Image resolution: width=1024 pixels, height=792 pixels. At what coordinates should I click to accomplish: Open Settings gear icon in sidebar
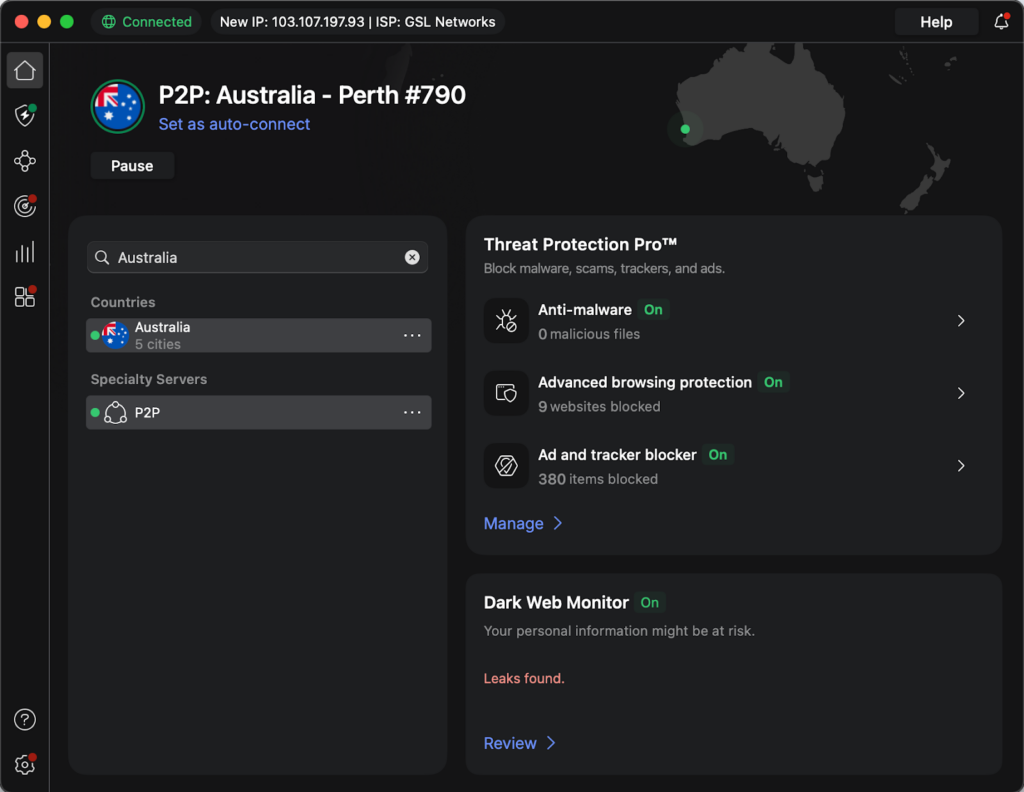click(x=25, y=765)
